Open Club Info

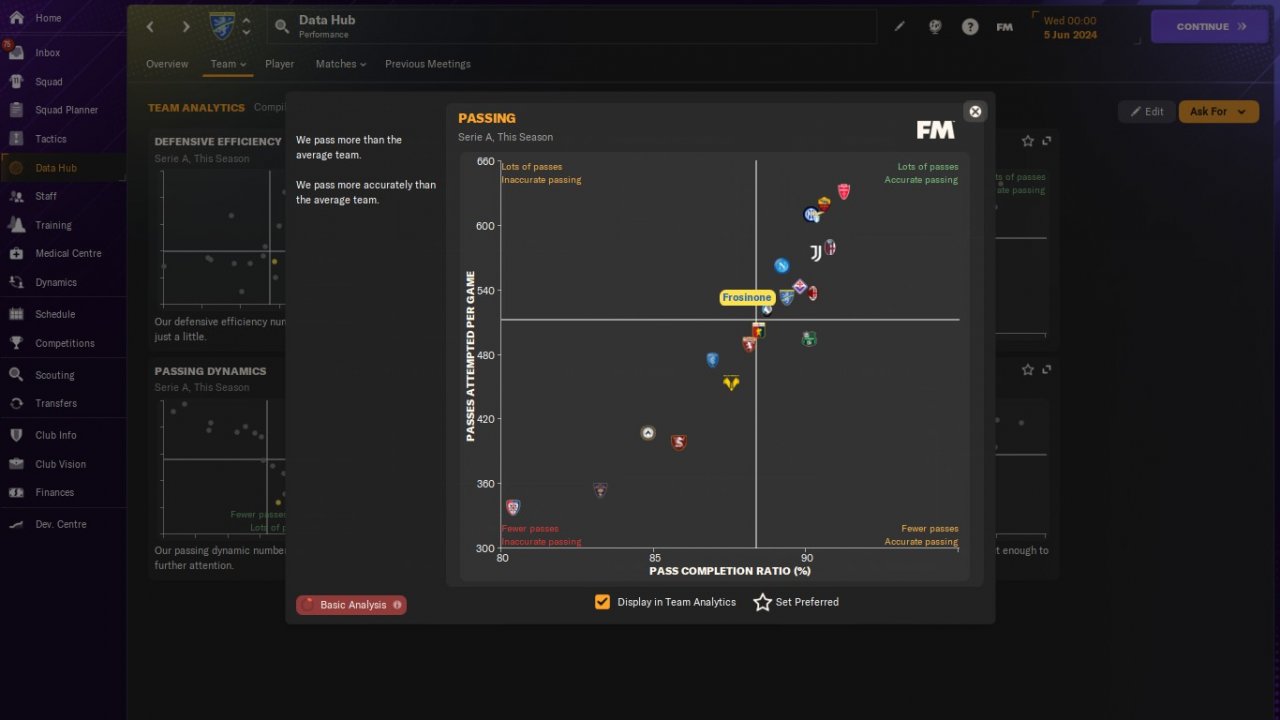(x=63, y=435)
